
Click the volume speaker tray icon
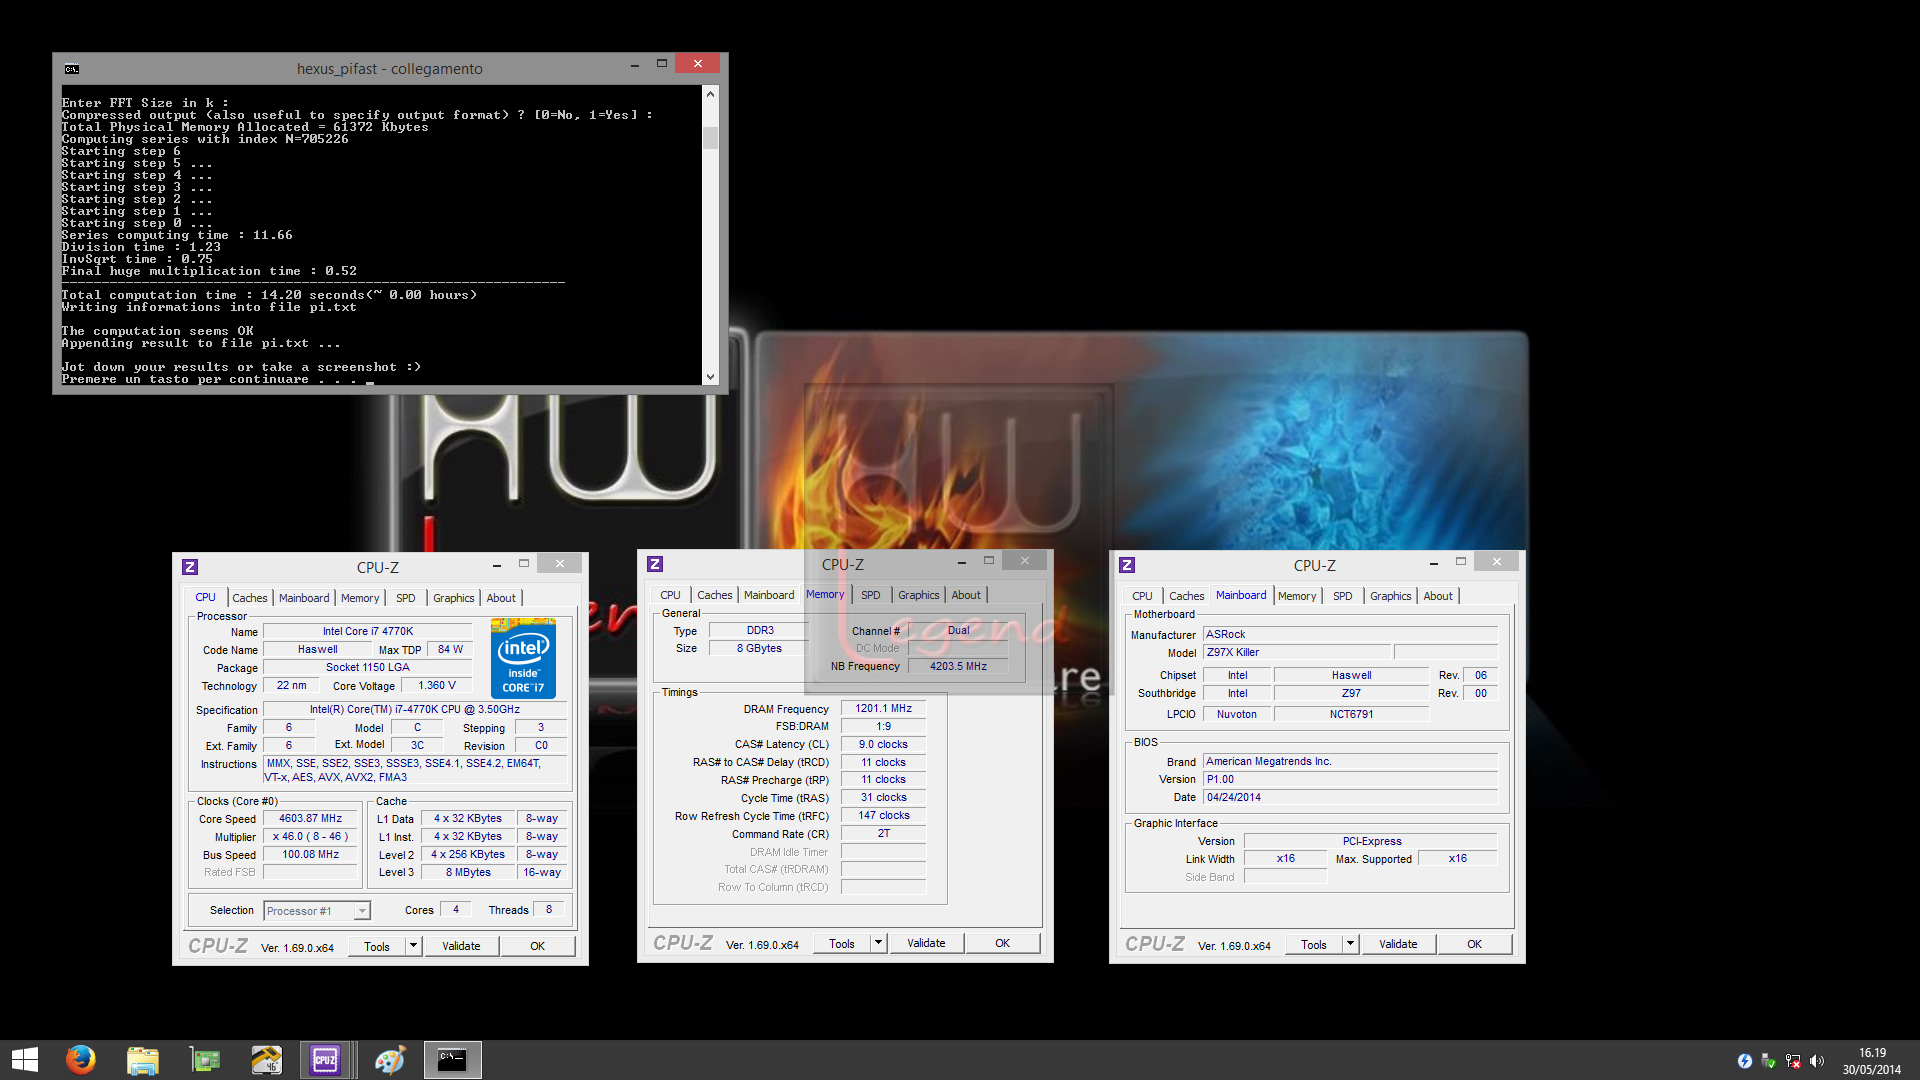point(1817,1061)
